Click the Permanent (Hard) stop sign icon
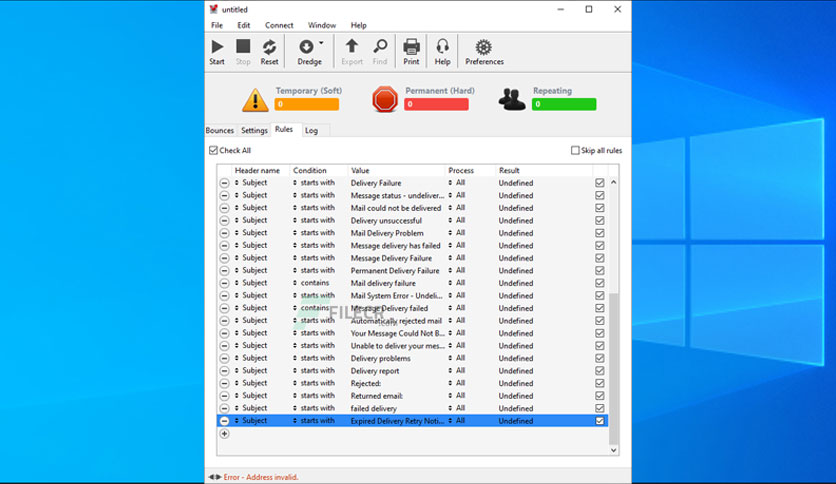 pos(384,100)
